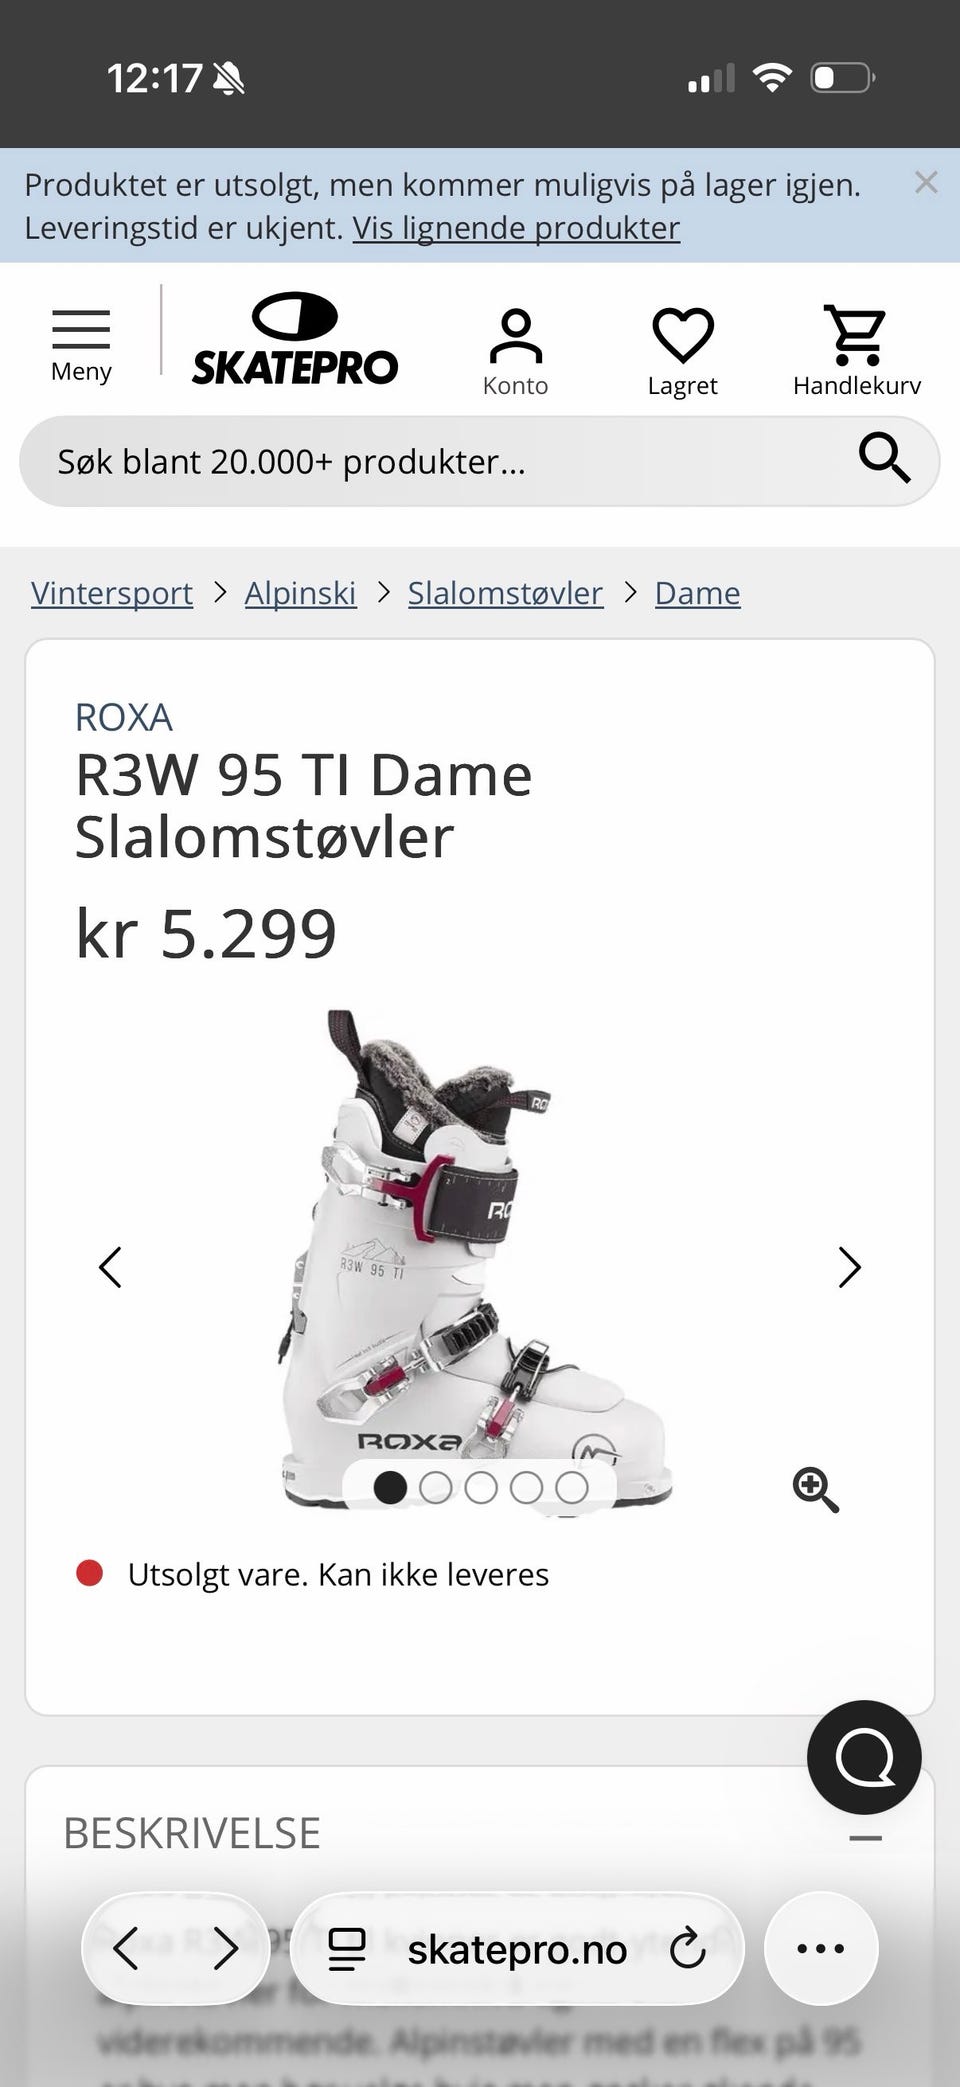The height and width of the screenshot is (2087, 960).
Task: Select the fifth image carousel dot
Action: pyautogui.click(x=572, y=1488)
